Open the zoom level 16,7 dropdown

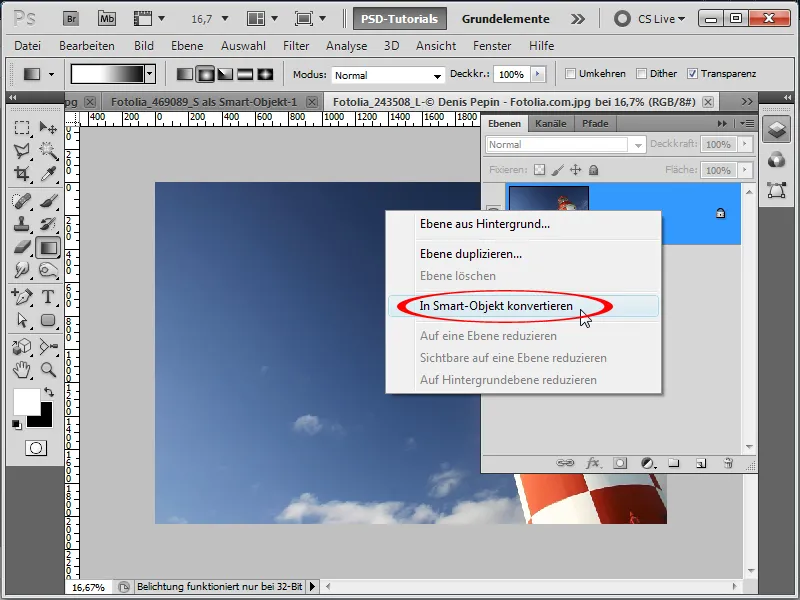point(224,19)
